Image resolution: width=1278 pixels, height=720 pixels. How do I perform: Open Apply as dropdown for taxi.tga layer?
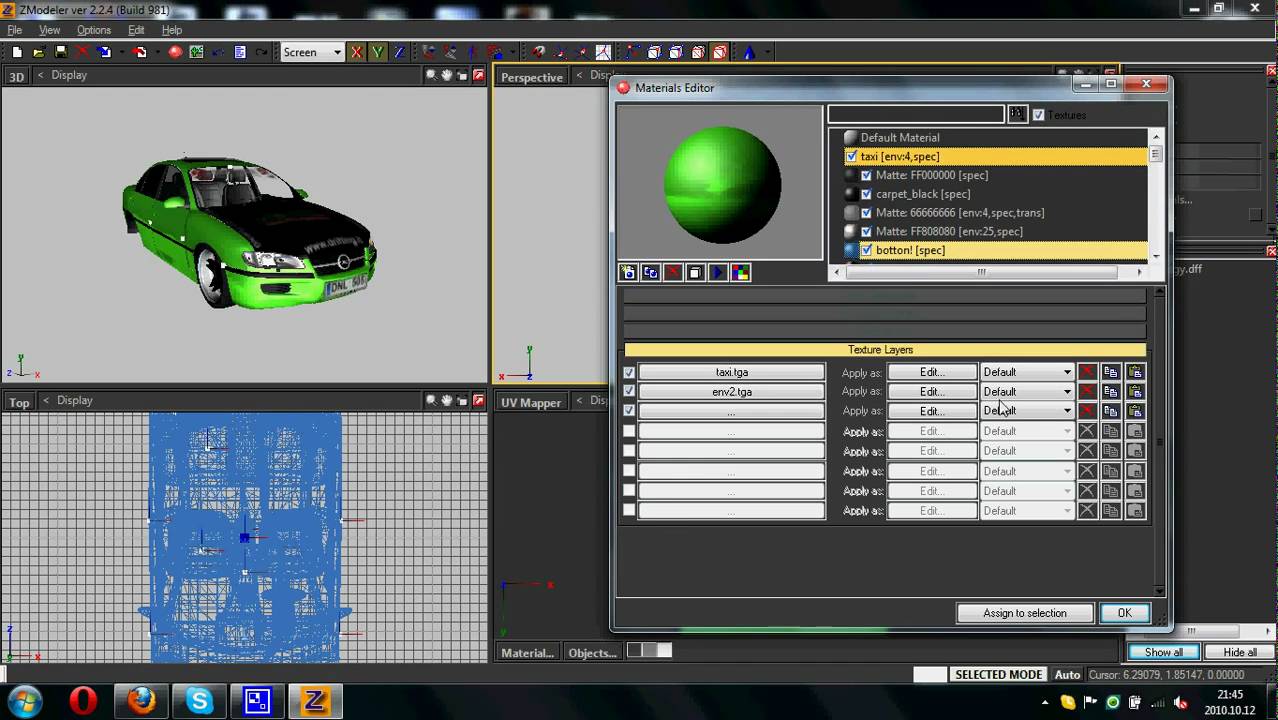(1027, 372)
